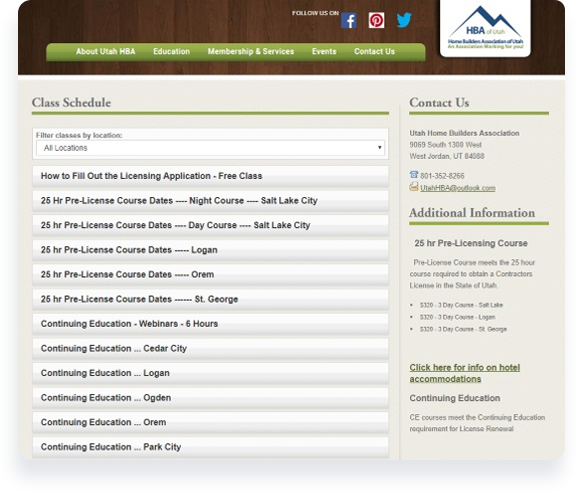Image resolution: width=577 pixels, height=492 pixels.
Task: Click the 9069 South 1300 West address line
Action: tap(446, 145)
